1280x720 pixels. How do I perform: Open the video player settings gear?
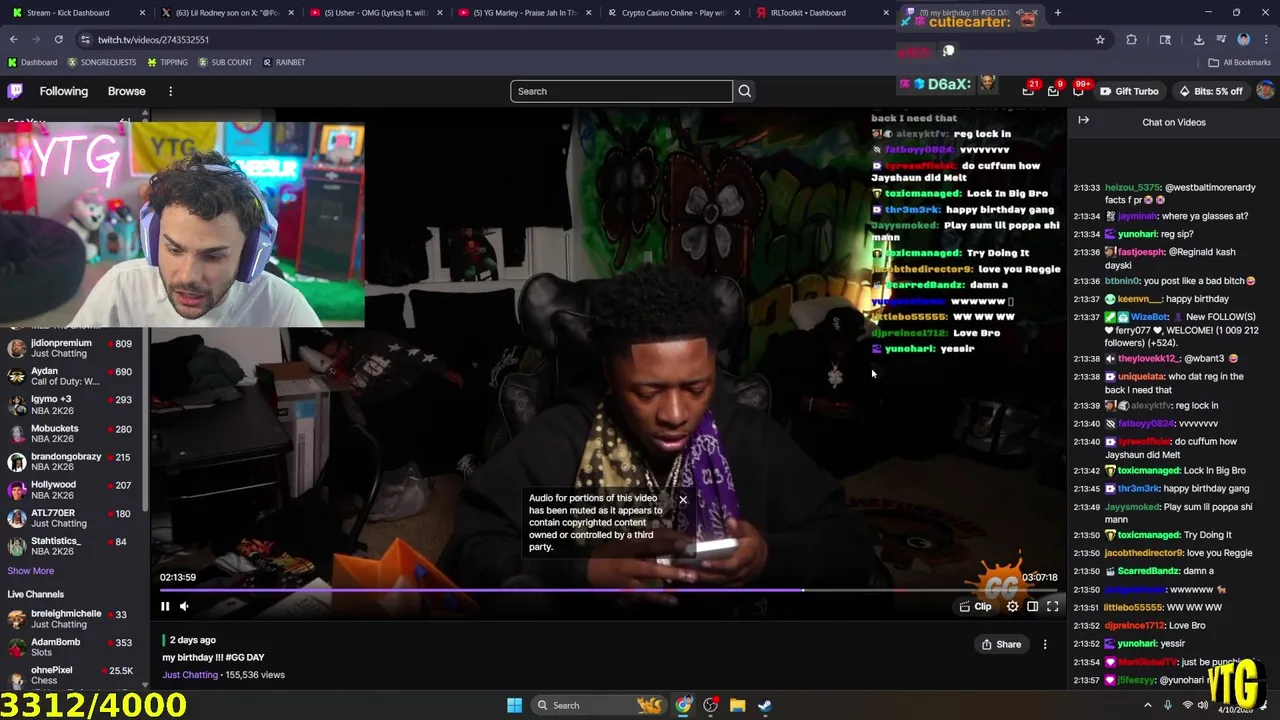pyautogui.click(x=1012, y=606)
